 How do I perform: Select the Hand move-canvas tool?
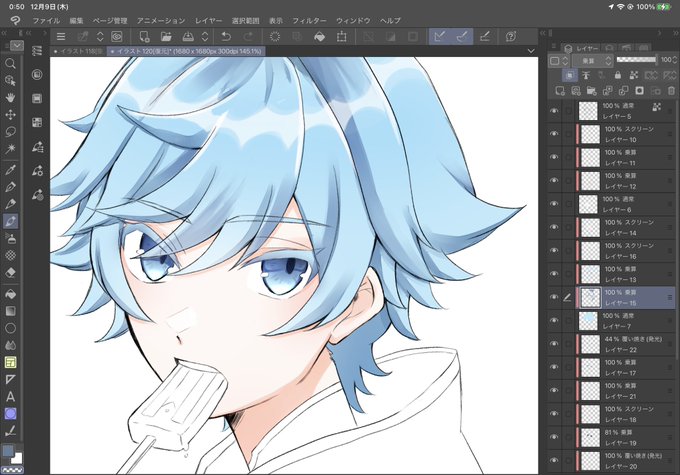tap(10, 97)
